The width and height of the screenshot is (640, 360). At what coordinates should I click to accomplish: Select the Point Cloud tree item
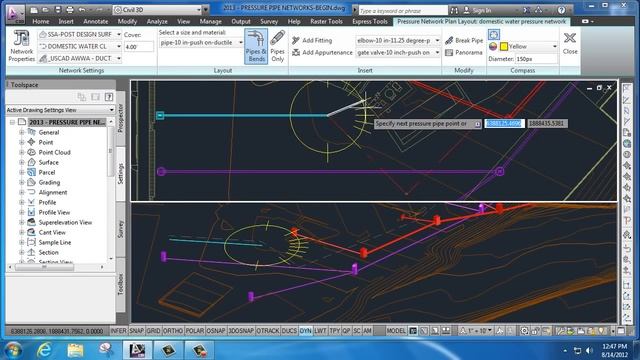(55, 152)
